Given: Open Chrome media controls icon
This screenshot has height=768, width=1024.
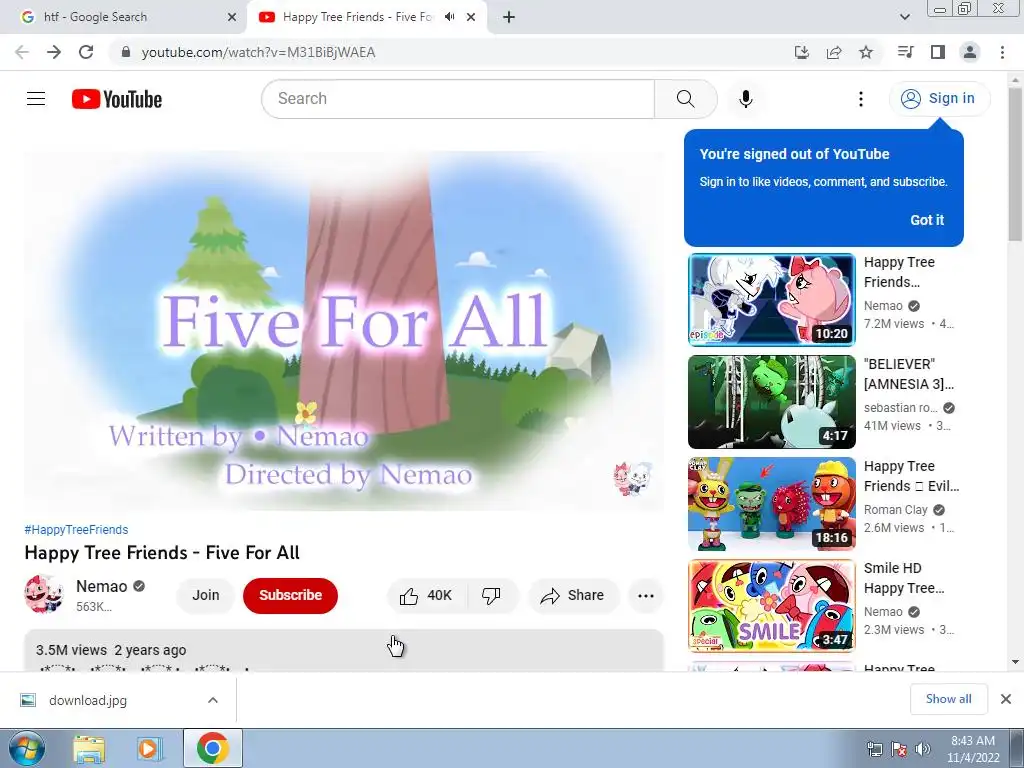Looking at the screenshot, I should click(x=905, y=52).
